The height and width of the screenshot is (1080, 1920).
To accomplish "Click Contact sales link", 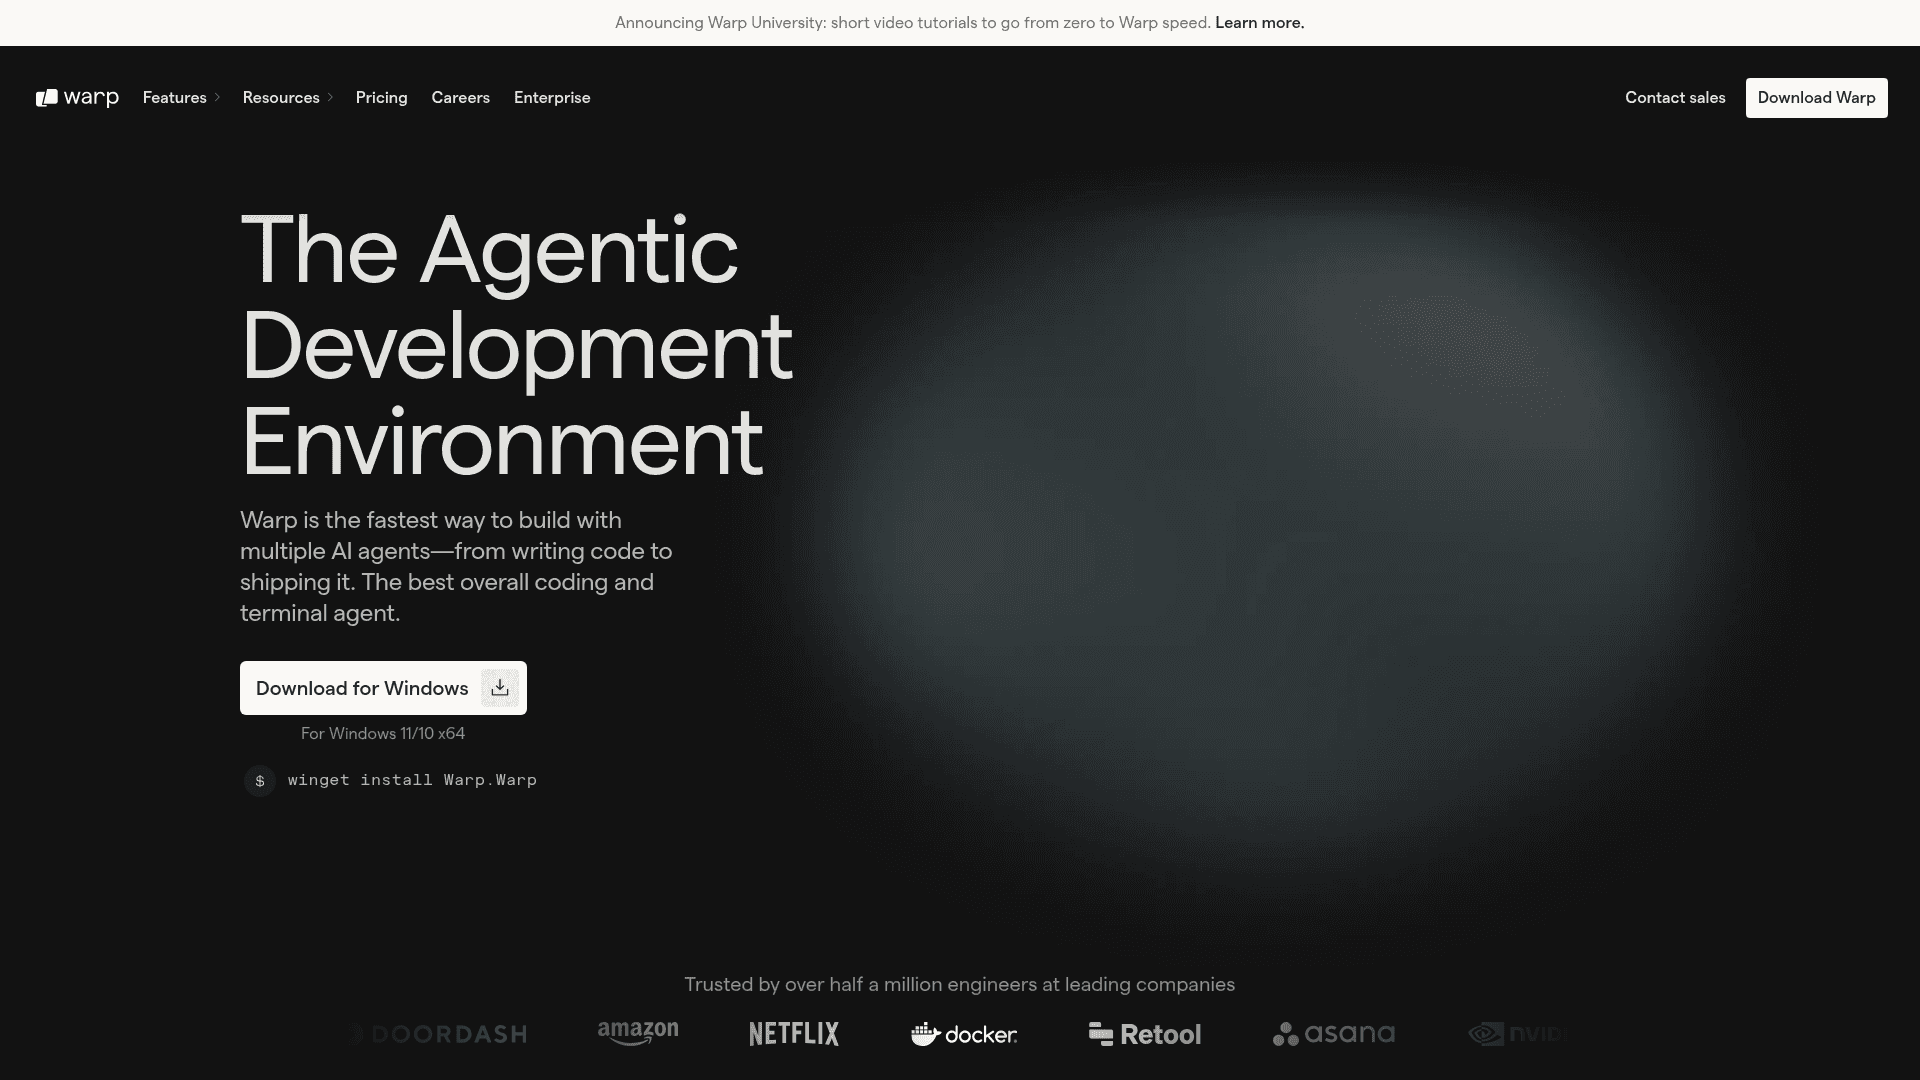I will (x=1675, y=98).
